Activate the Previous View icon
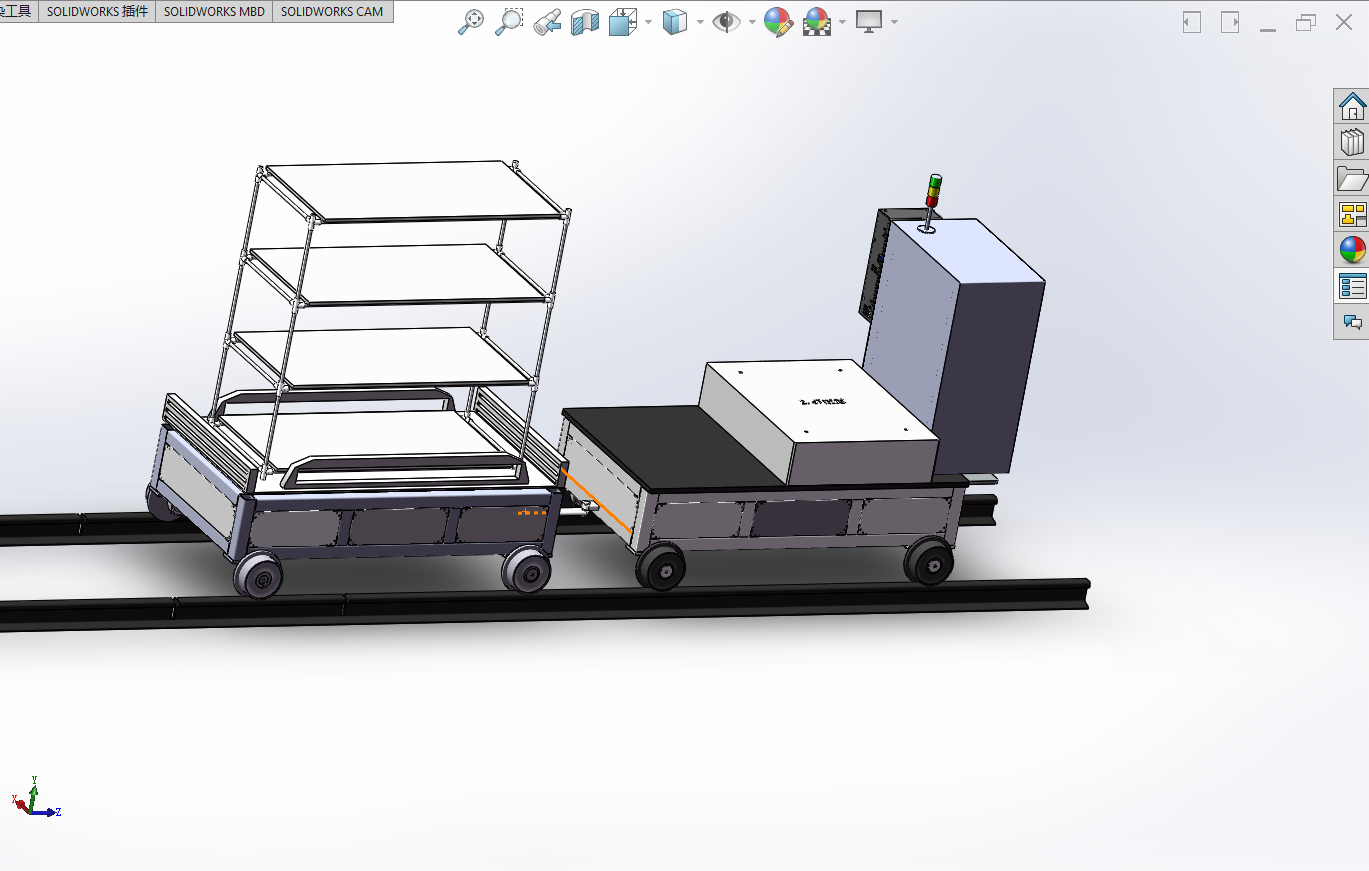Screen dimensions: 1369x871 [546, 22]
